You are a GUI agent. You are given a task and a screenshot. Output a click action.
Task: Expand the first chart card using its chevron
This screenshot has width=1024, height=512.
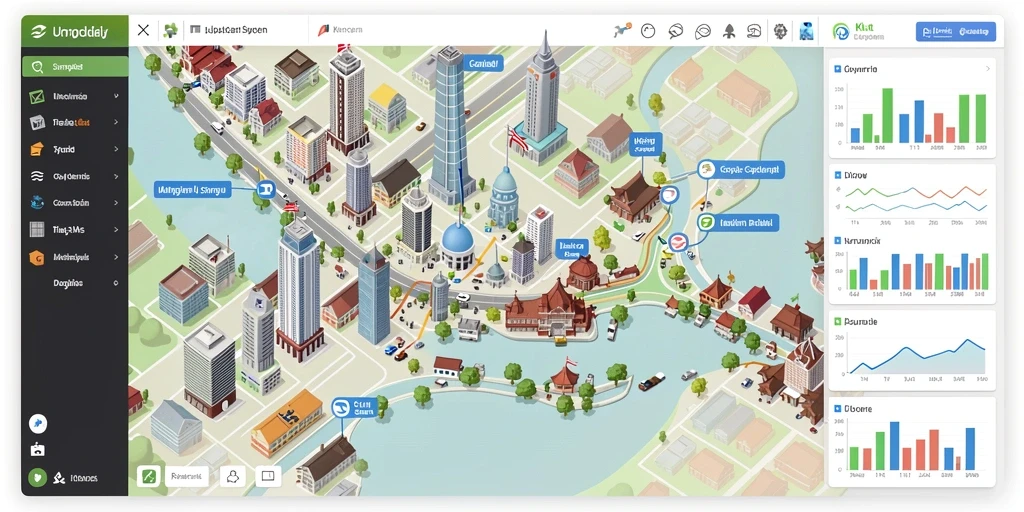[987, 69]
